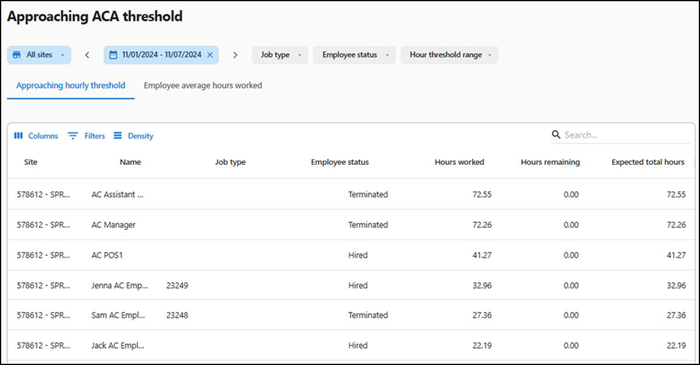This screenshot has width=700, height=365.
Task: Open the Hour threshold range dropdown
Action: pyautogui.click(x=450, y=55)
